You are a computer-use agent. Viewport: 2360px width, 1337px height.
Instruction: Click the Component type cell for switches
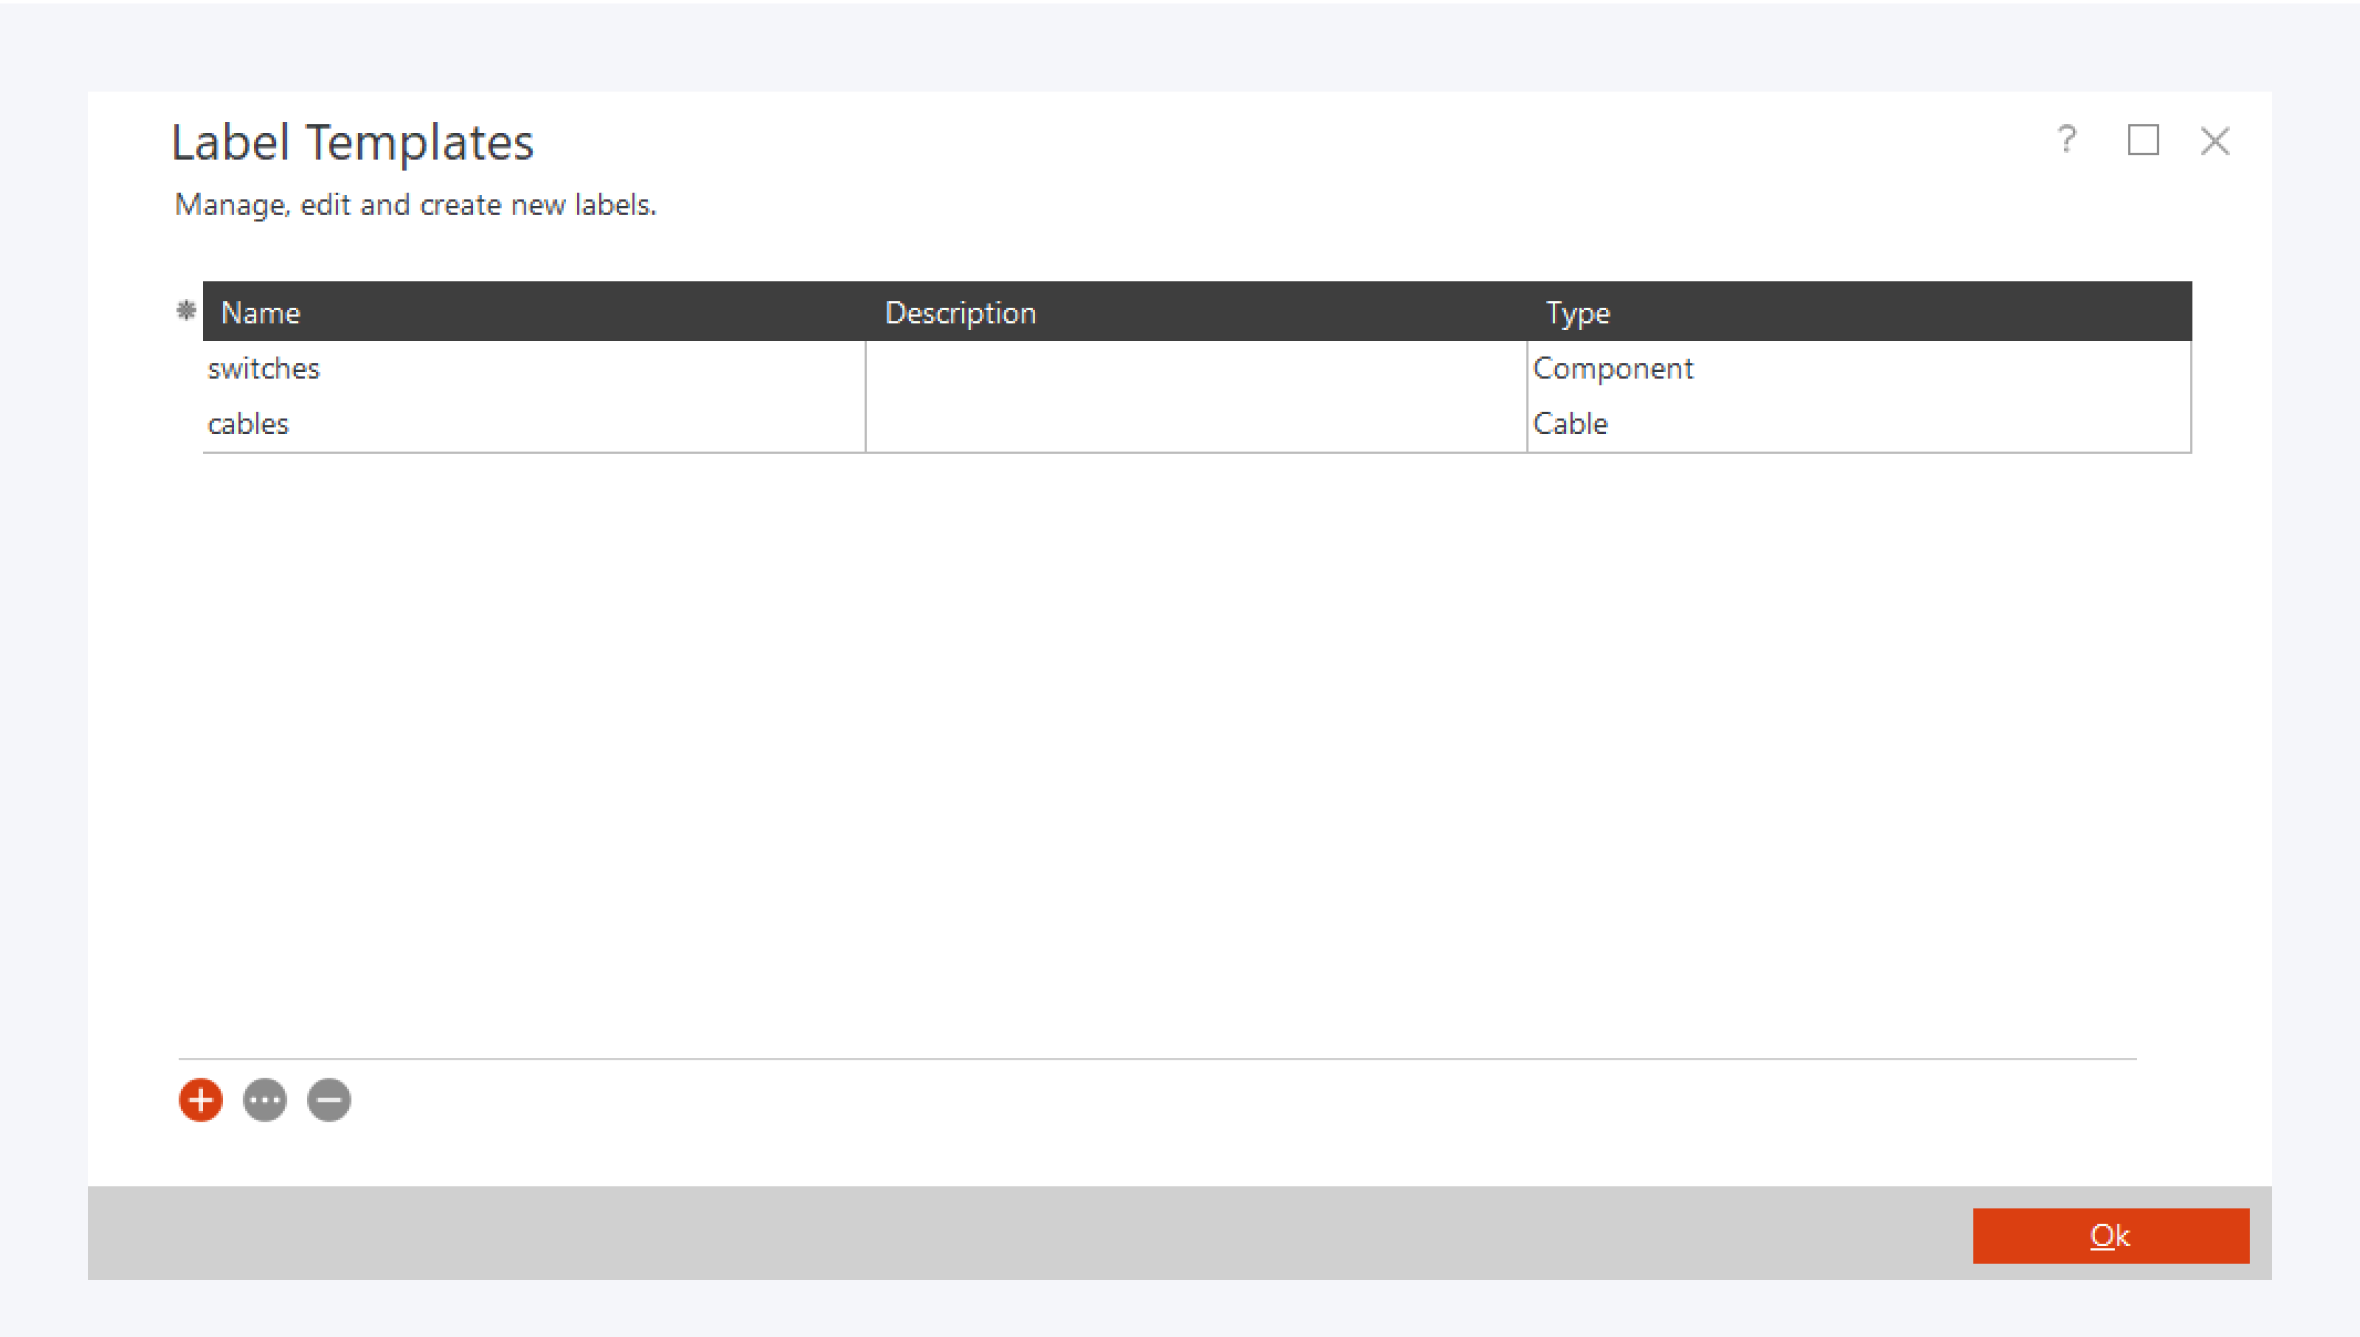click(x=1613, y=368)
